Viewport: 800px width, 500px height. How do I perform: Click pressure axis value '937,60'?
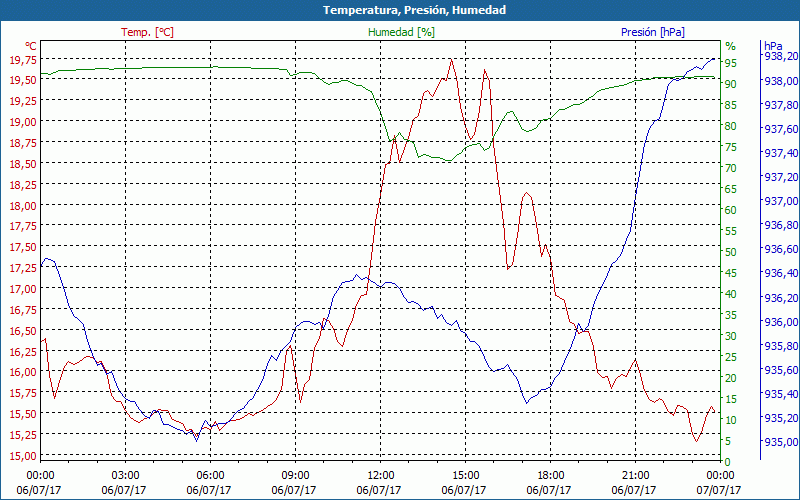(x=781, y=129)
